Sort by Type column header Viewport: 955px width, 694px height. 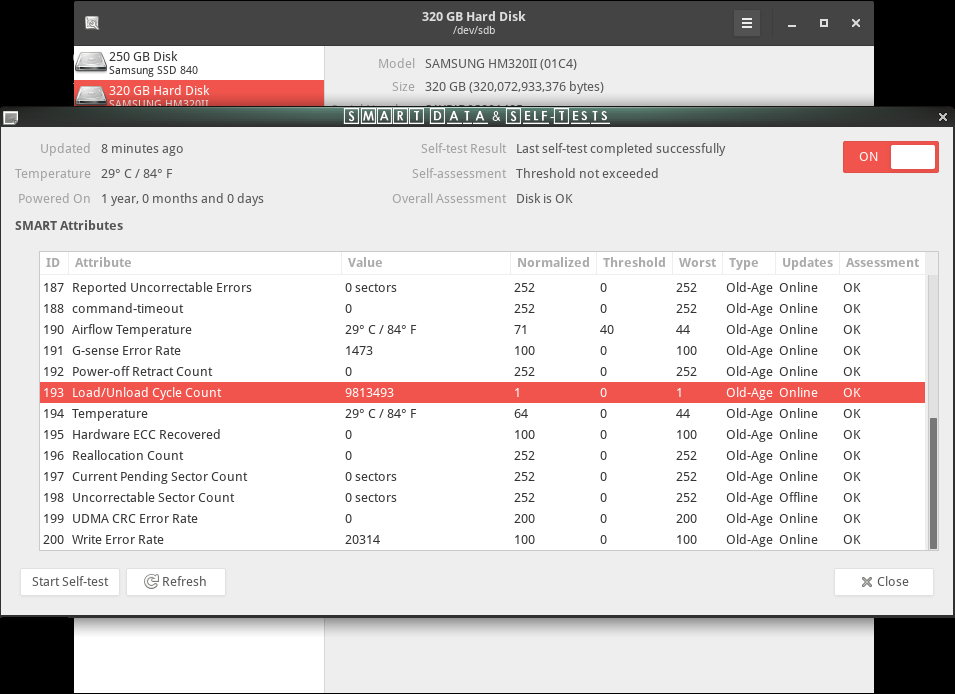coord(749,263)
